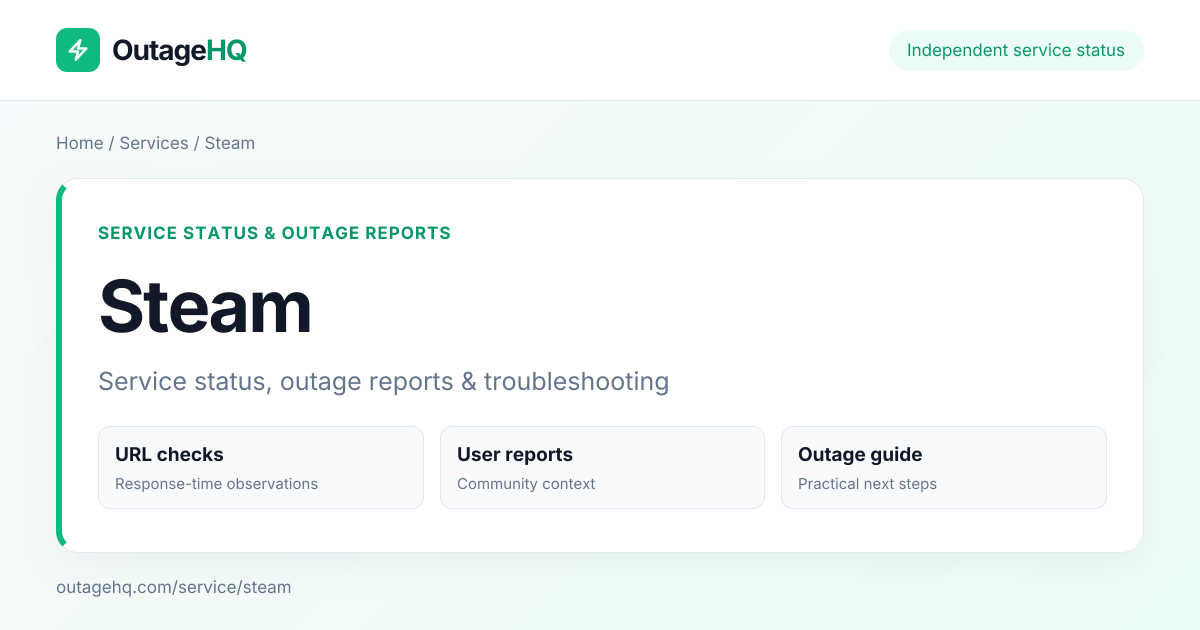This screenshot has width=1200, height=630.
Task: Select Steam in the breadcrumb
Action: point(230,143)
